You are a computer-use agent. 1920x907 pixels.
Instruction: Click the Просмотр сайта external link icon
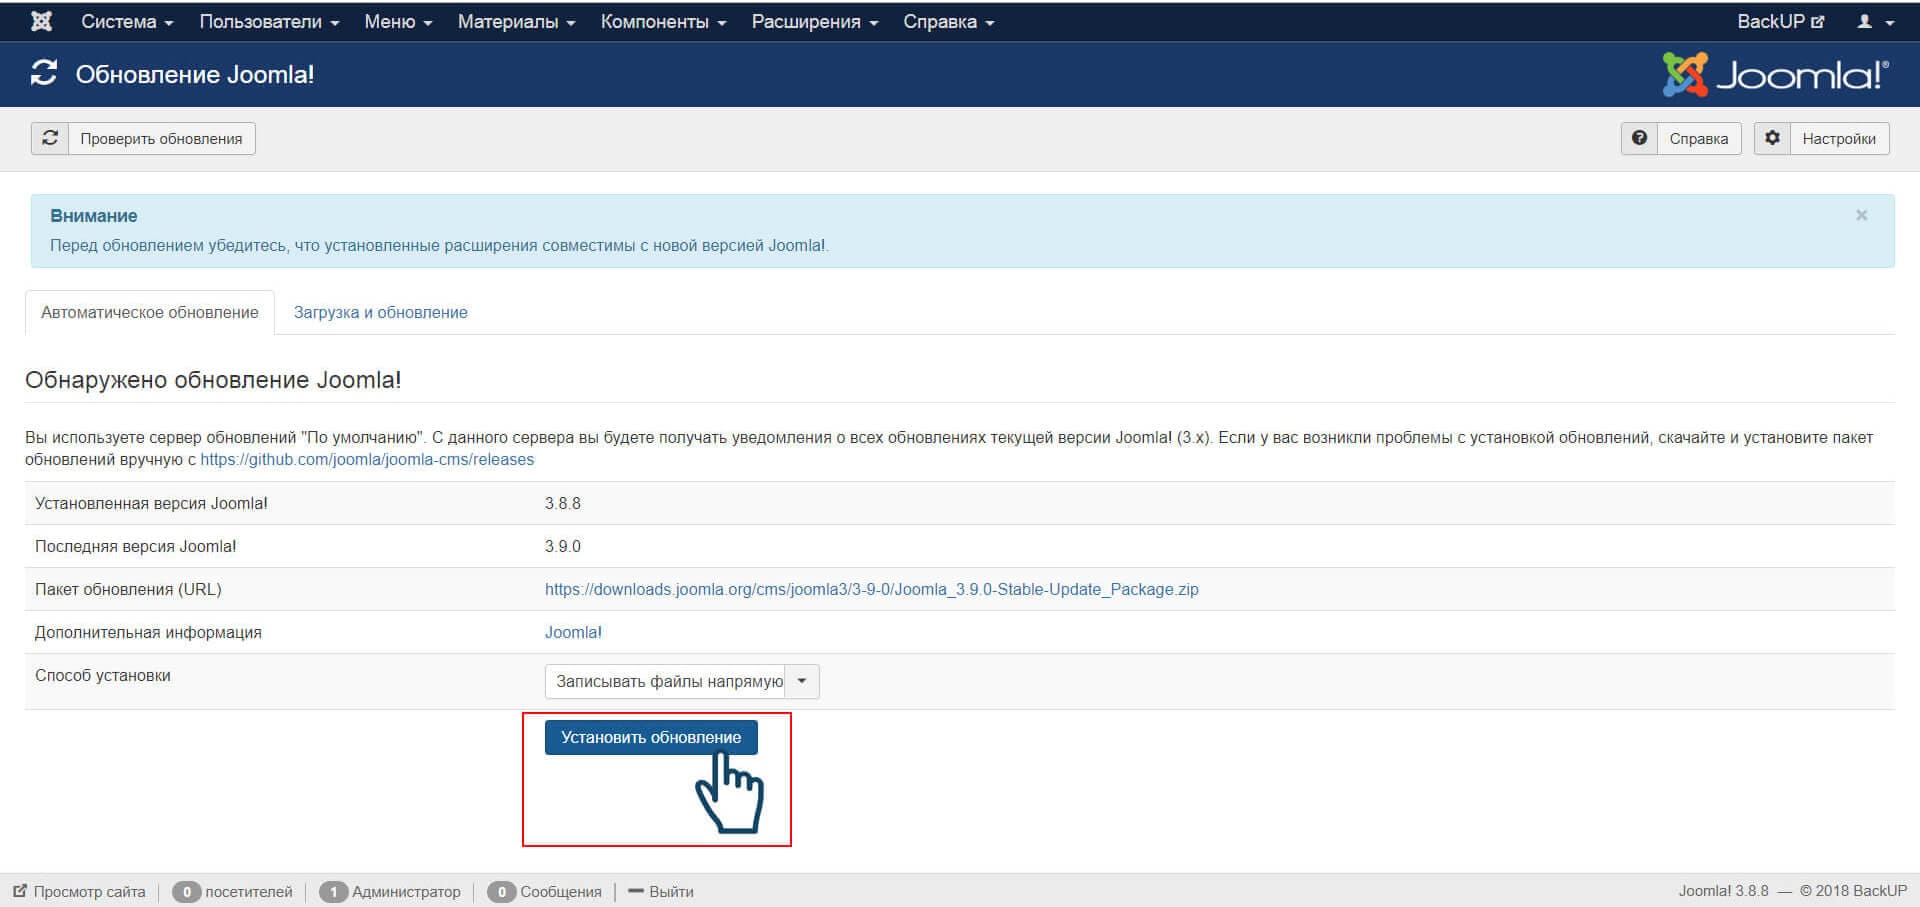click(x=20, y=891)
